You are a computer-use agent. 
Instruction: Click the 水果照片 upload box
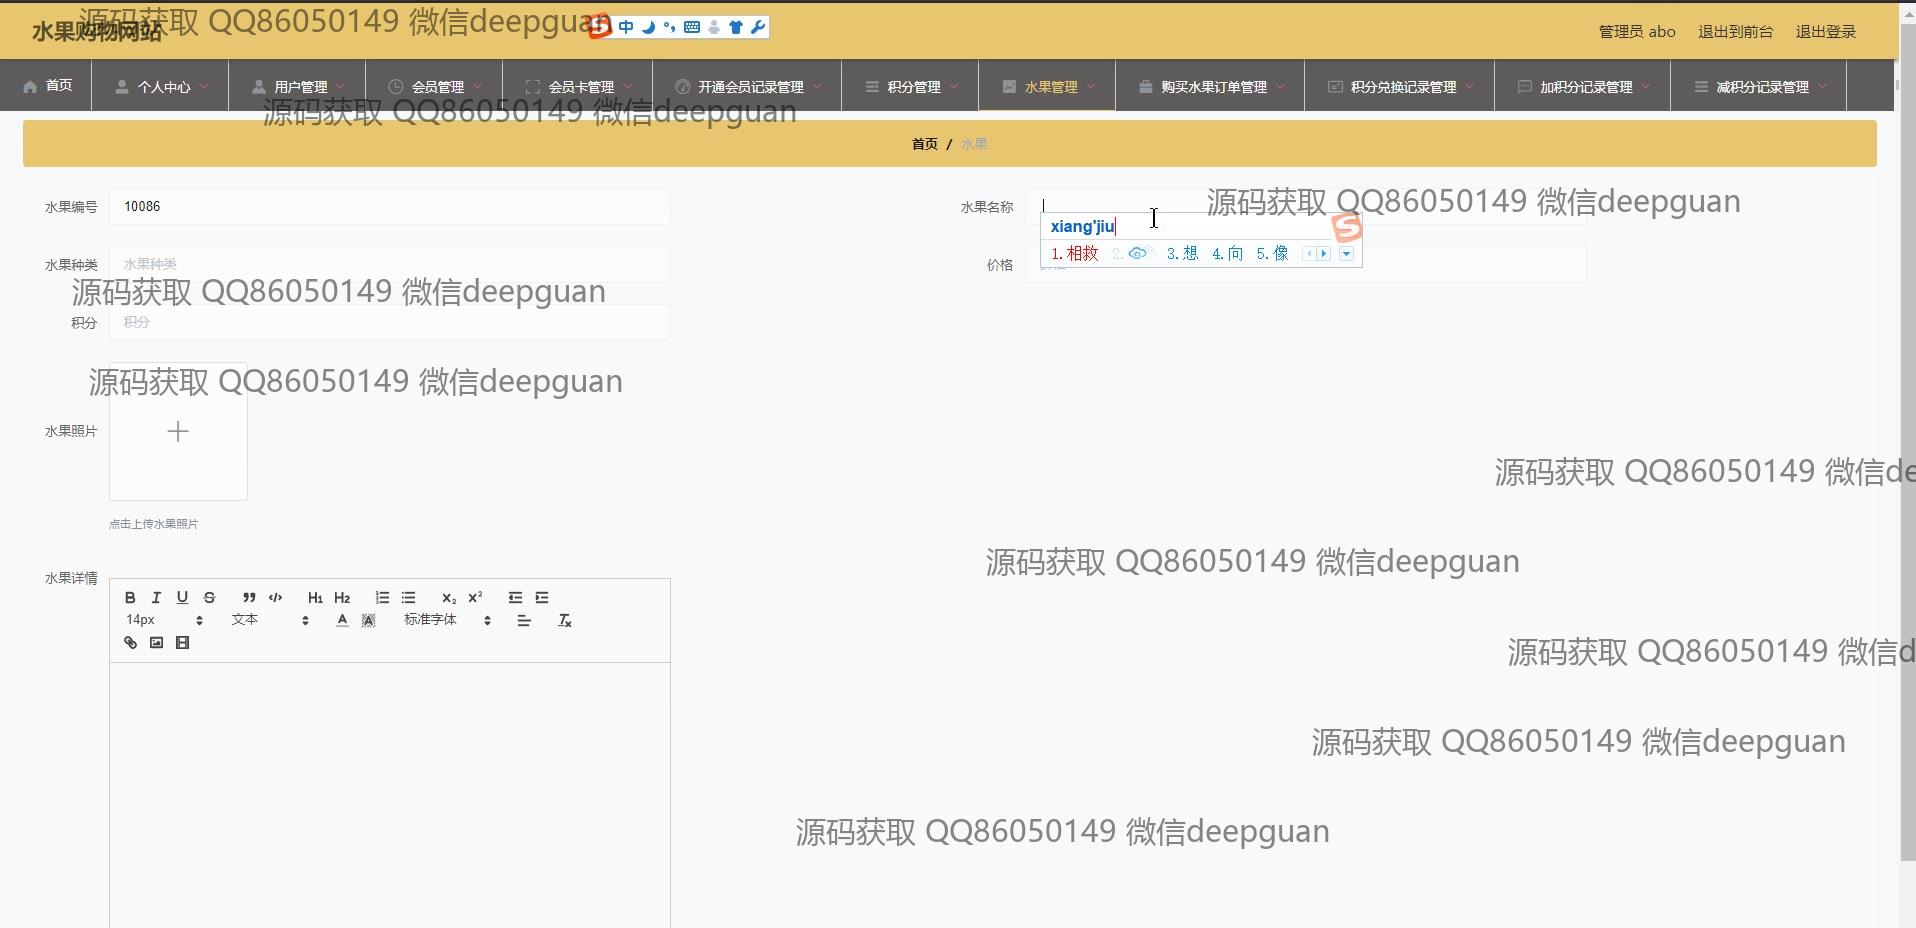pos(178,431)
